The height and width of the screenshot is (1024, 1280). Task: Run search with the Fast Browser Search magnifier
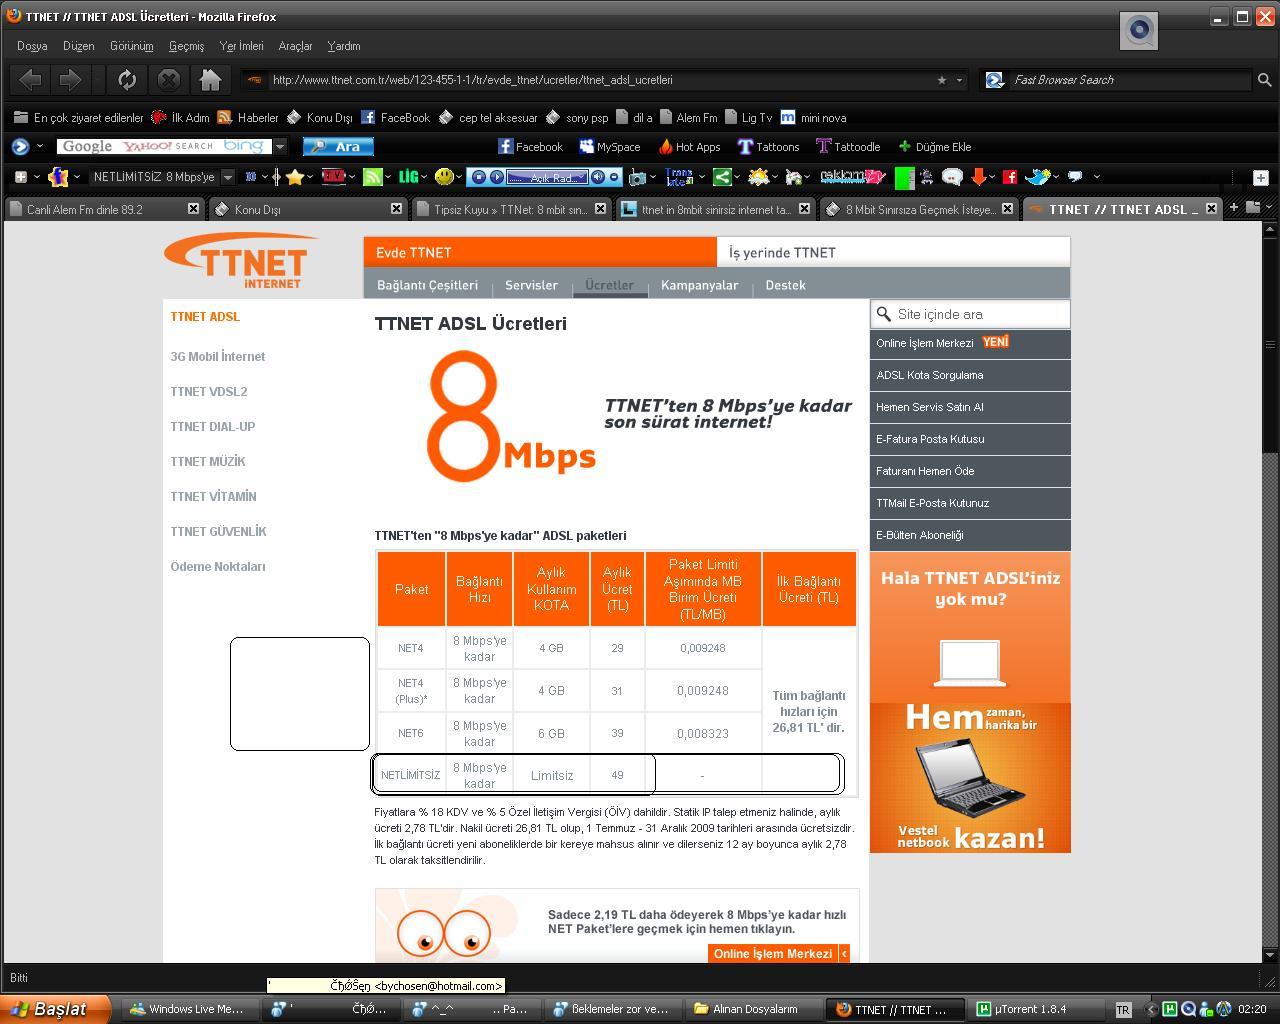pyautogui.click(x=1264, y=80)
